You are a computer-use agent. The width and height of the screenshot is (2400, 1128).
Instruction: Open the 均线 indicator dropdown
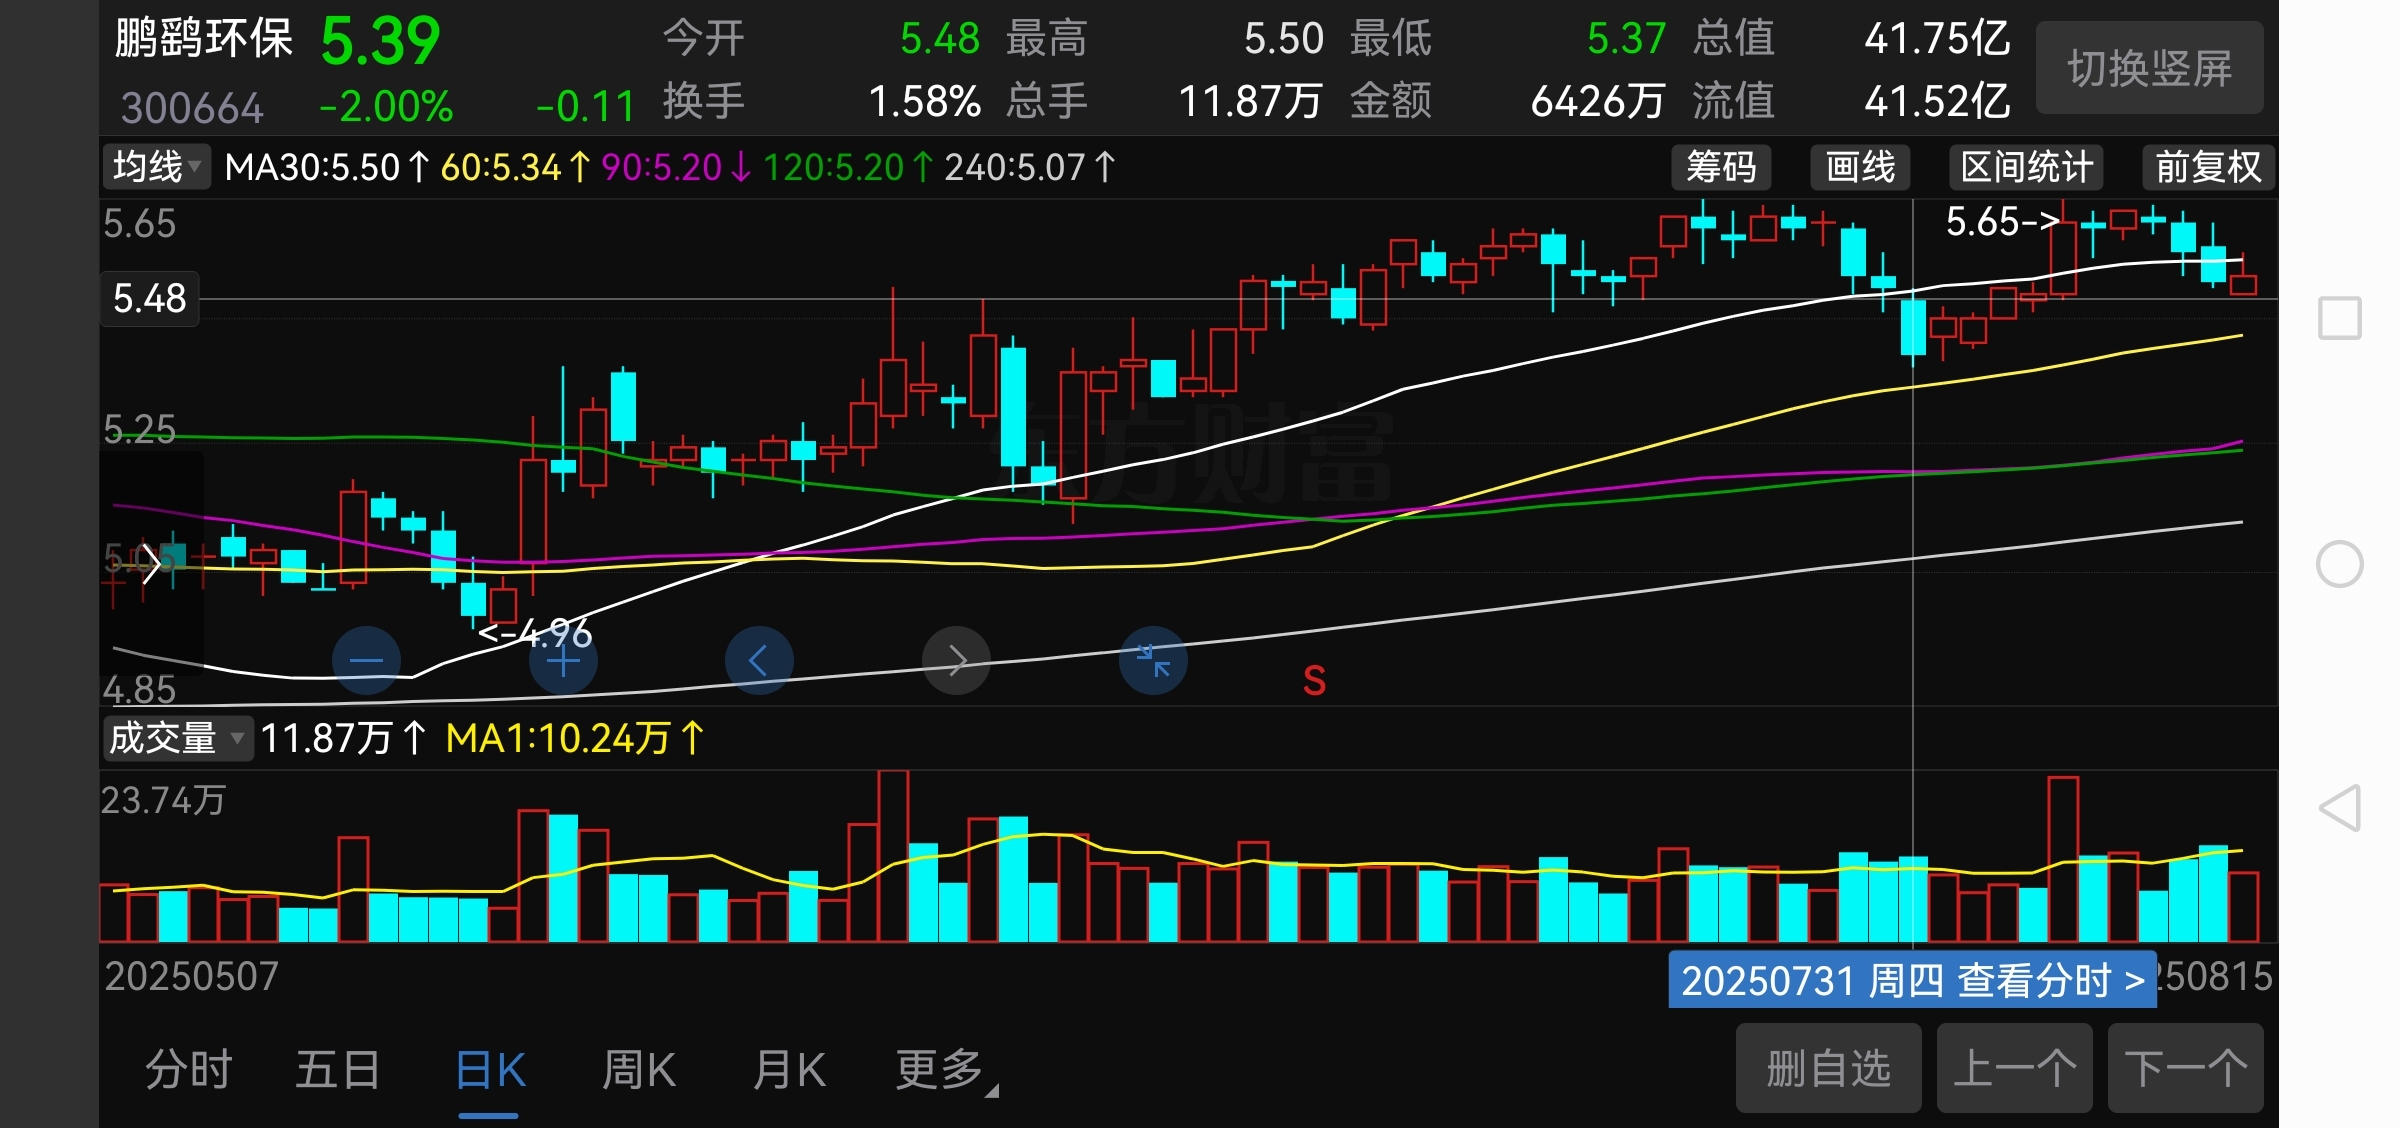tap(157, 167)
